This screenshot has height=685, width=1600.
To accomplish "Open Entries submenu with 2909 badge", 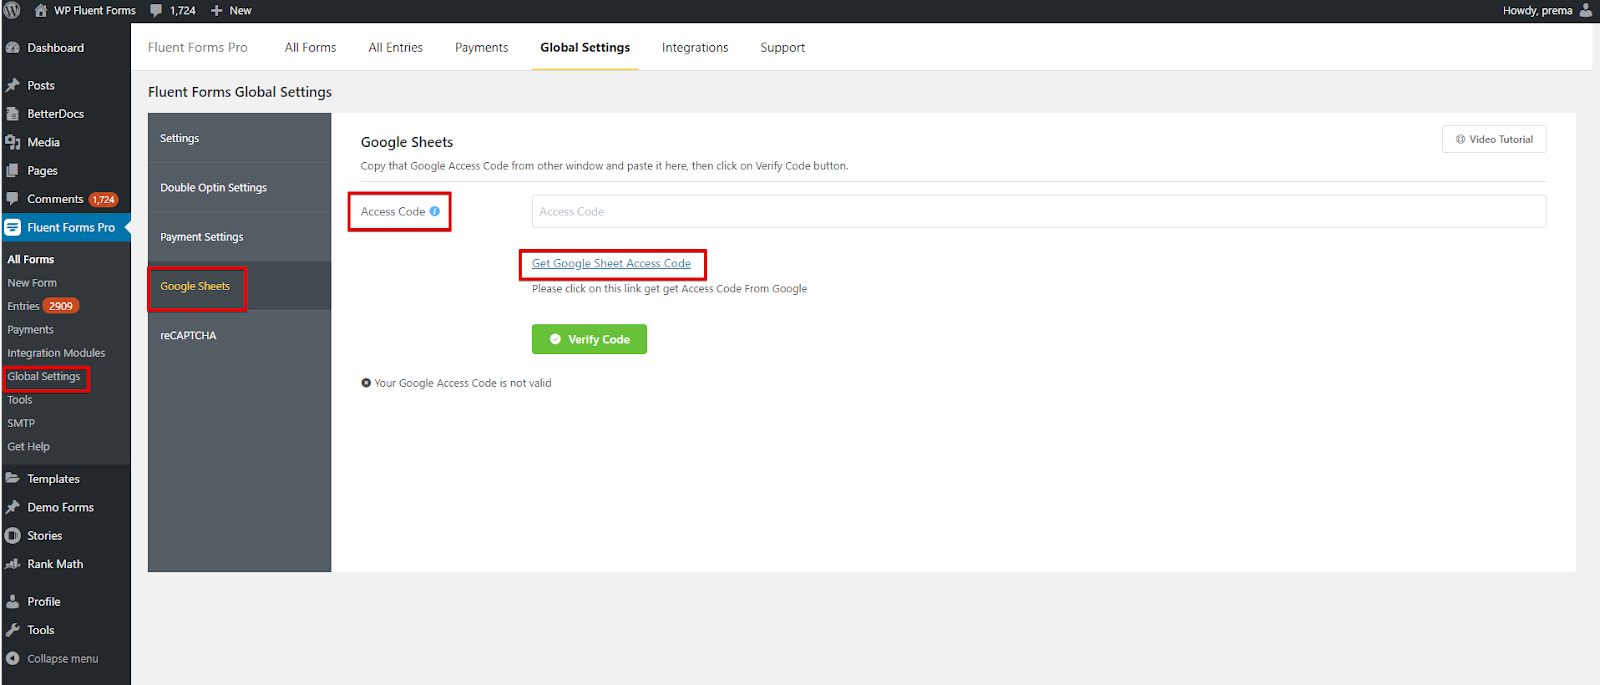I will (43, 306).
